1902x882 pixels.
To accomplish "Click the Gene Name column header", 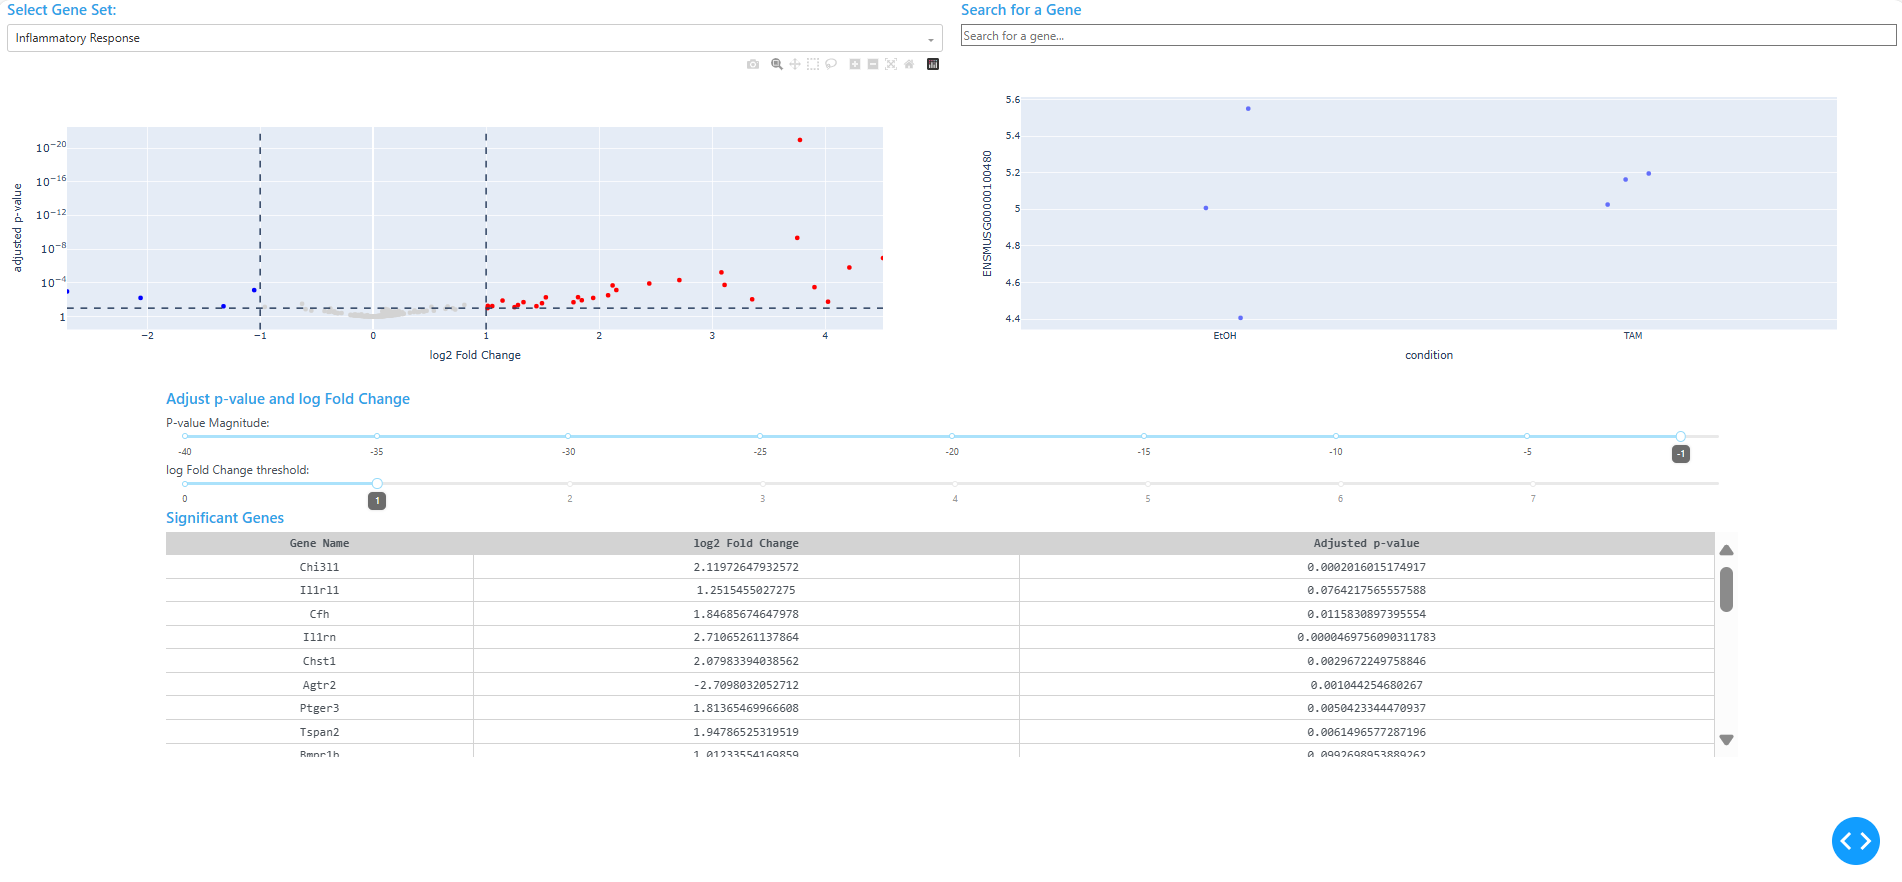I will 319,543.
